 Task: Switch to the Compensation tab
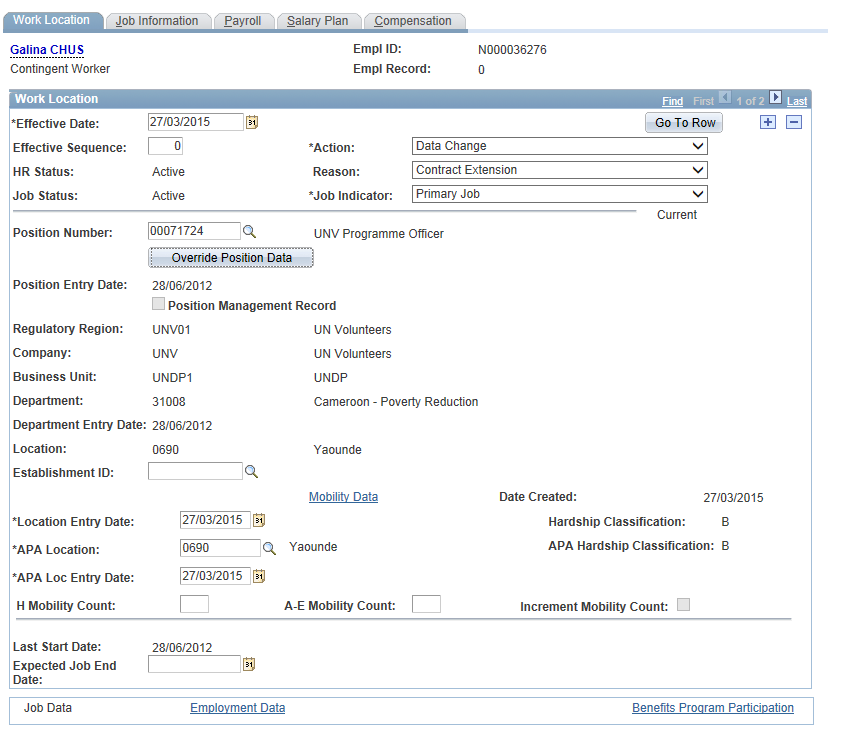coord(413,21)
